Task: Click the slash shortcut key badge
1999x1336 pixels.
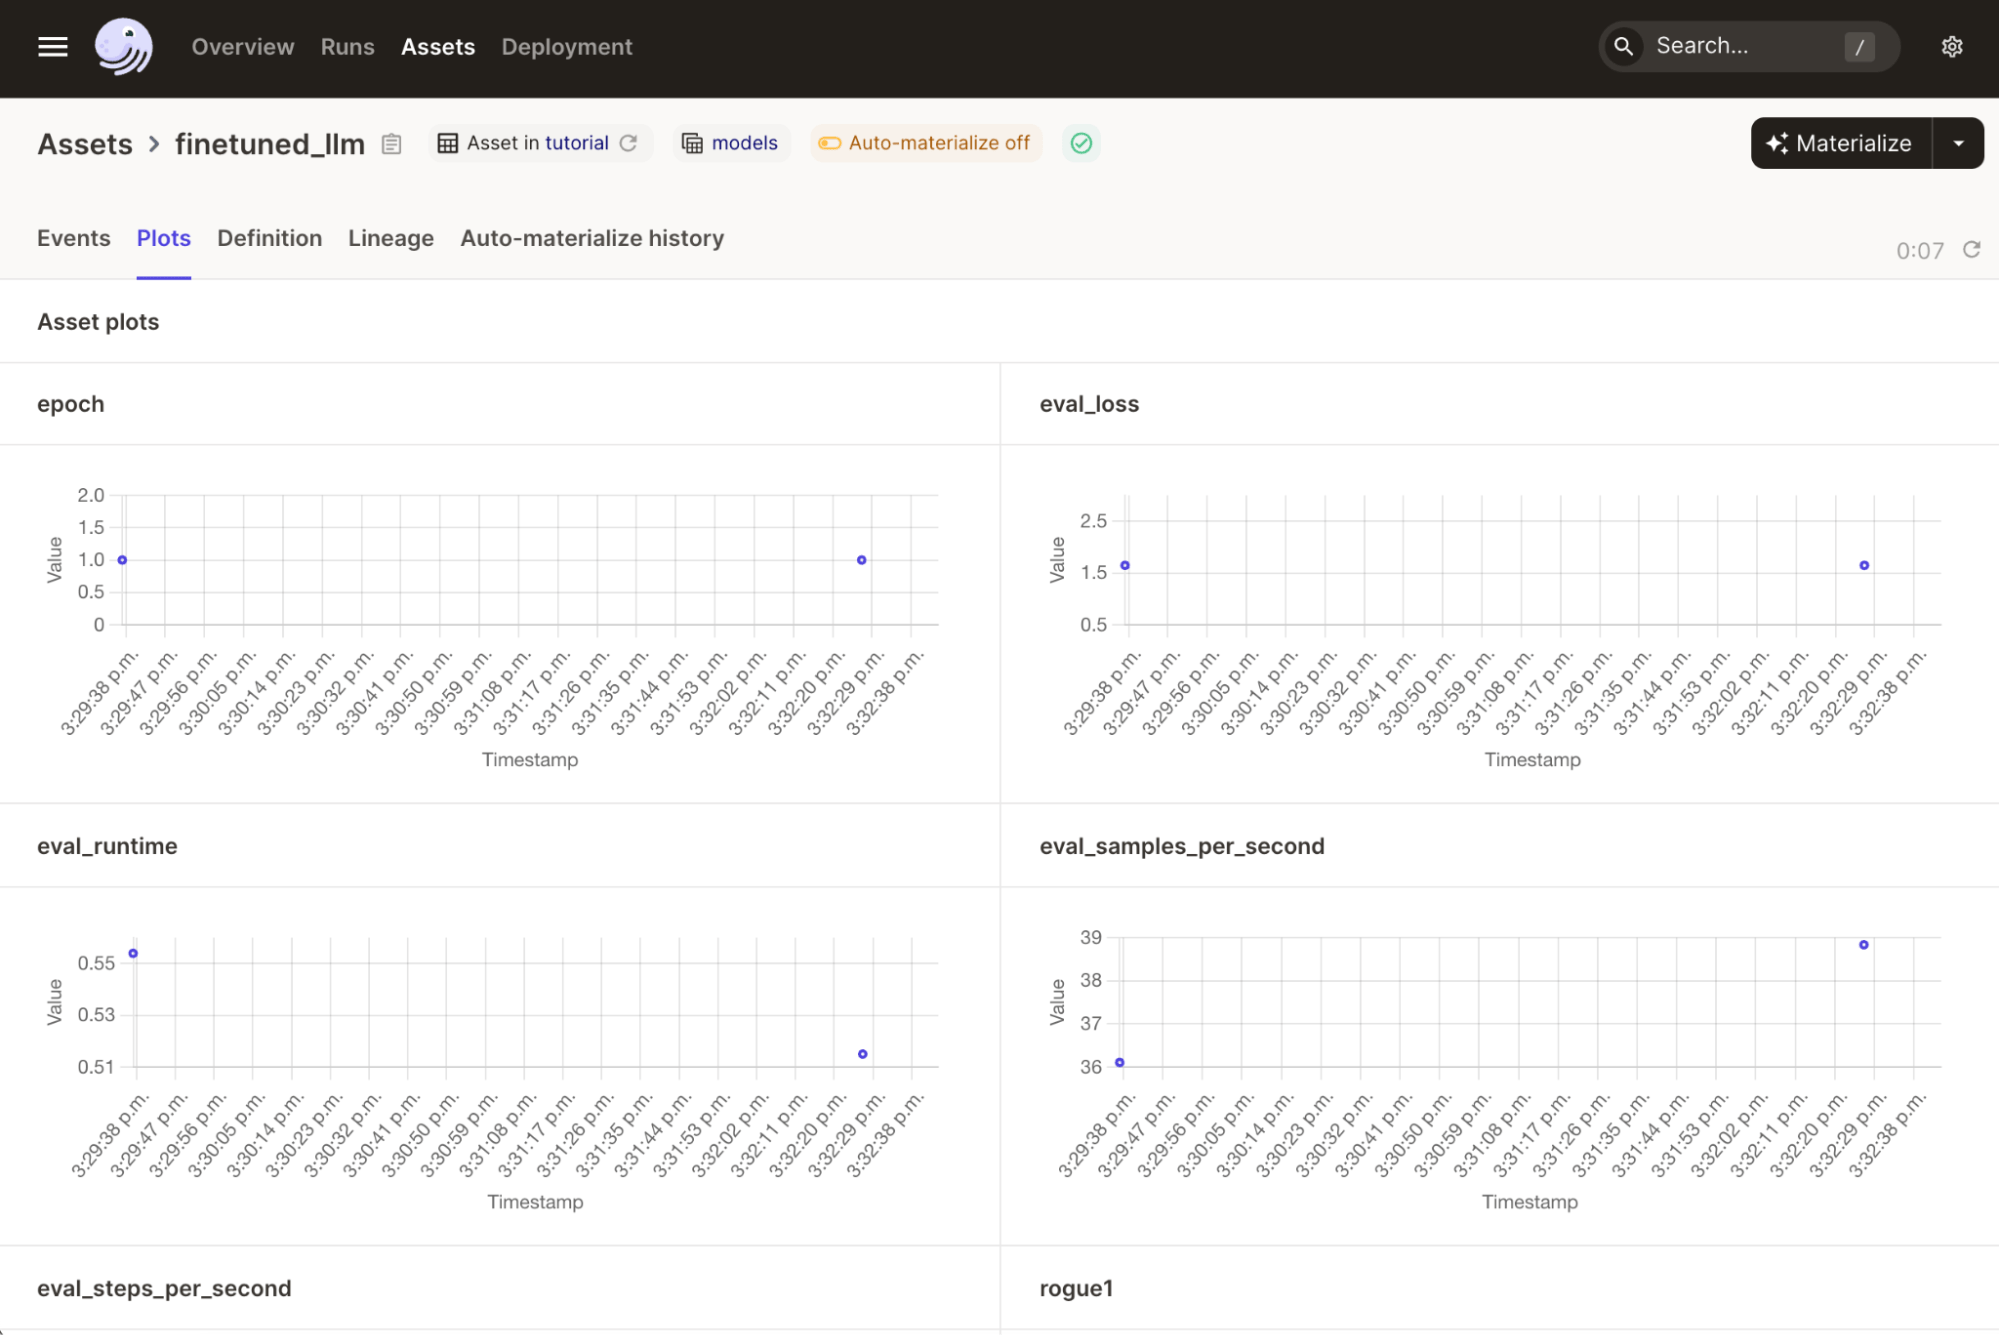Action: click(1859, 47)
